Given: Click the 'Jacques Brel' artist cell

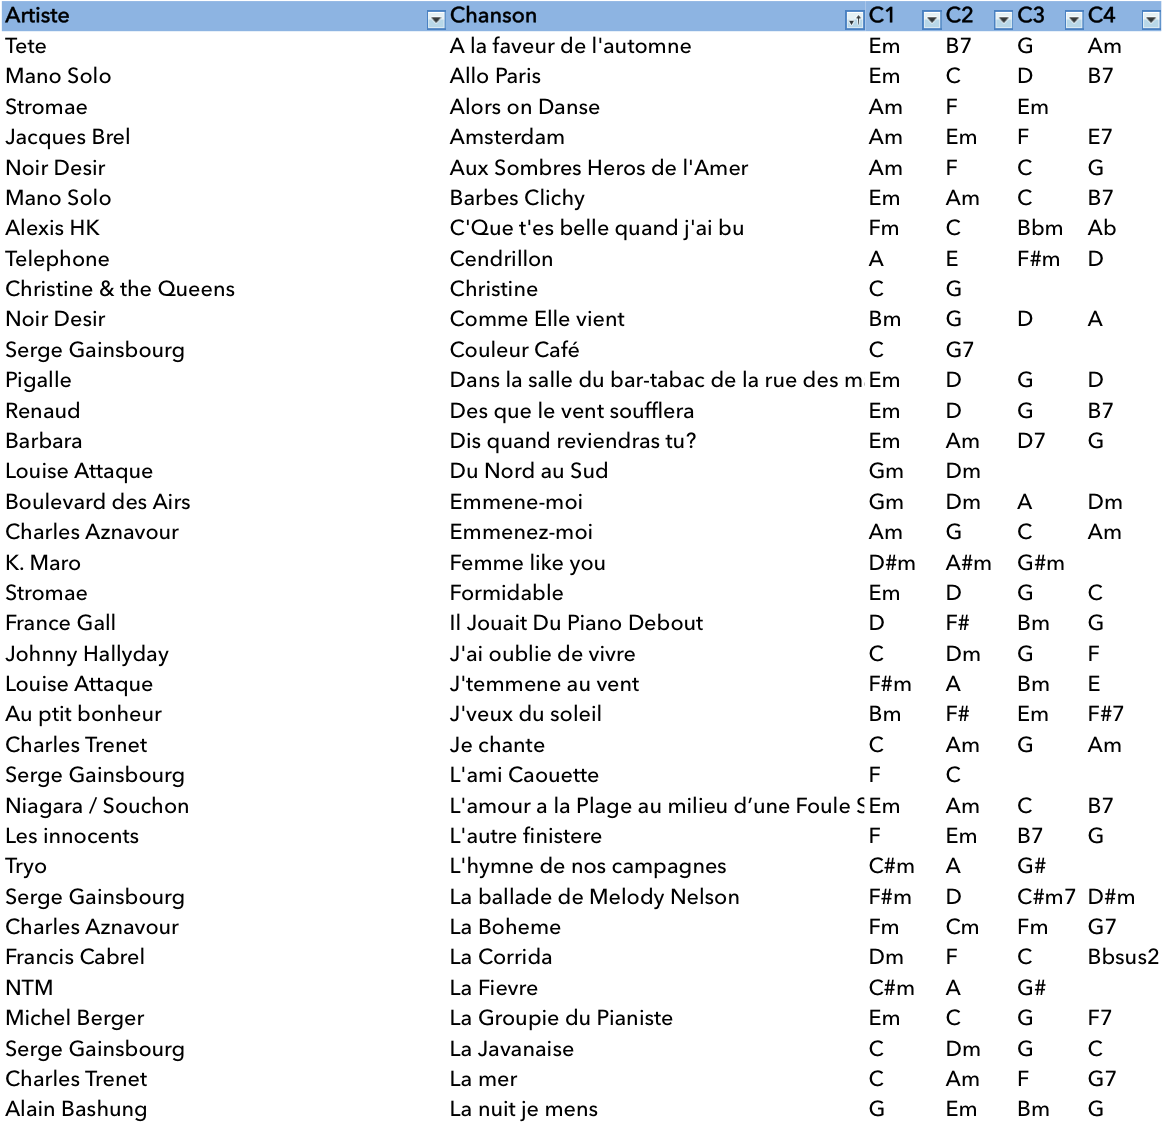Looking at the screenshot, I should (x=67, y=137).
